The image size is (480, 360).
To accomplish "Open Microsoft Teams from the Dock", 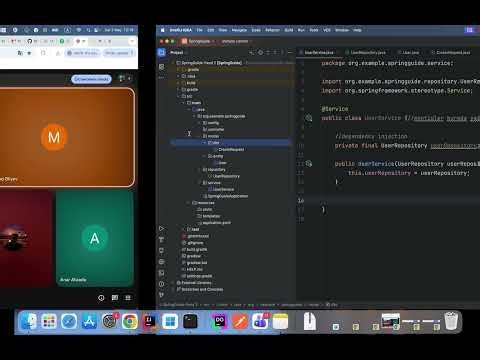I will pyautogui.click(x=260, y=322).
